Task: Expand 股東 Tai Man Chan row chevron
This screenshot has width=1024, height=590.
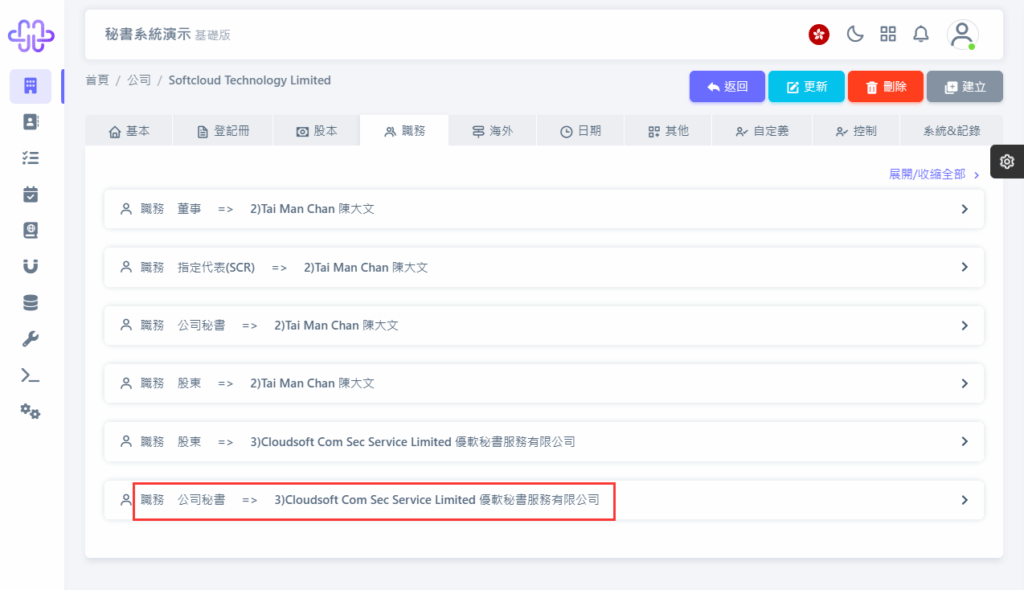Action: [965, 384]
